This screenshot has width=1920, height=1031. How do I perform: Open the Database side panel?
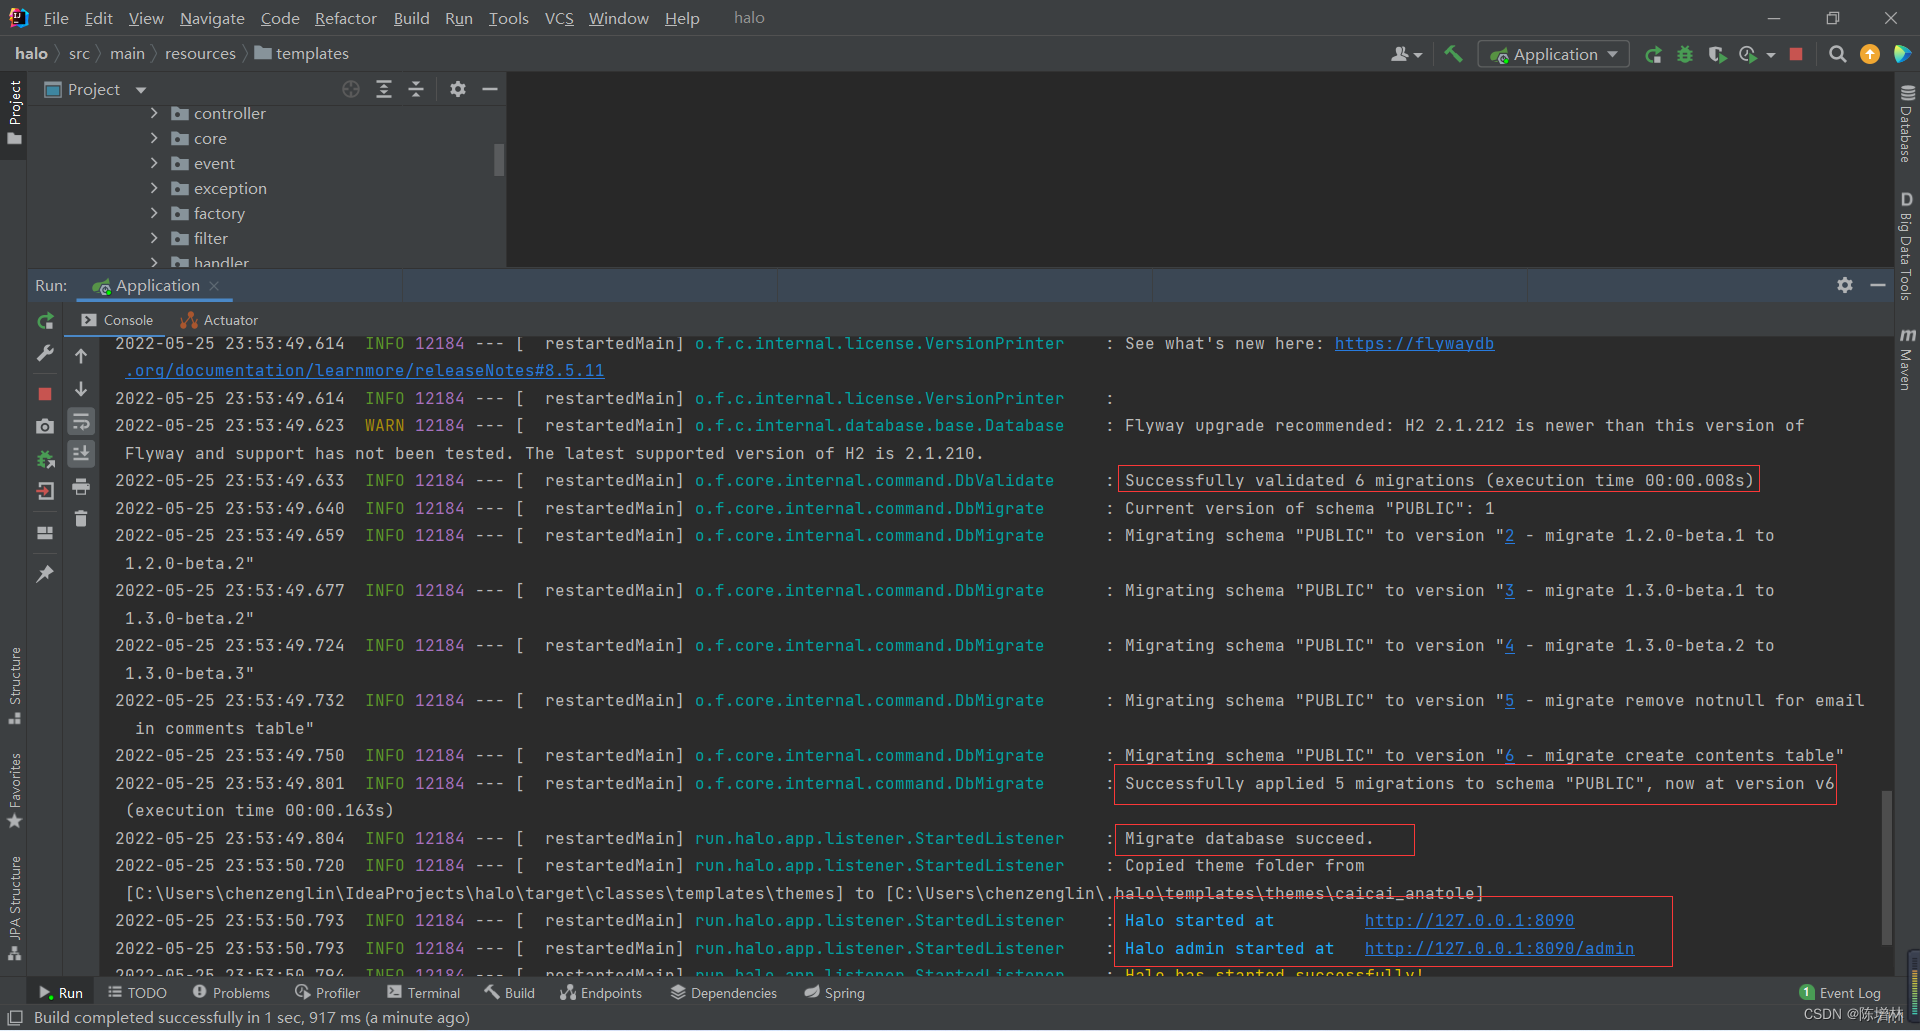tap(1906, 124)
